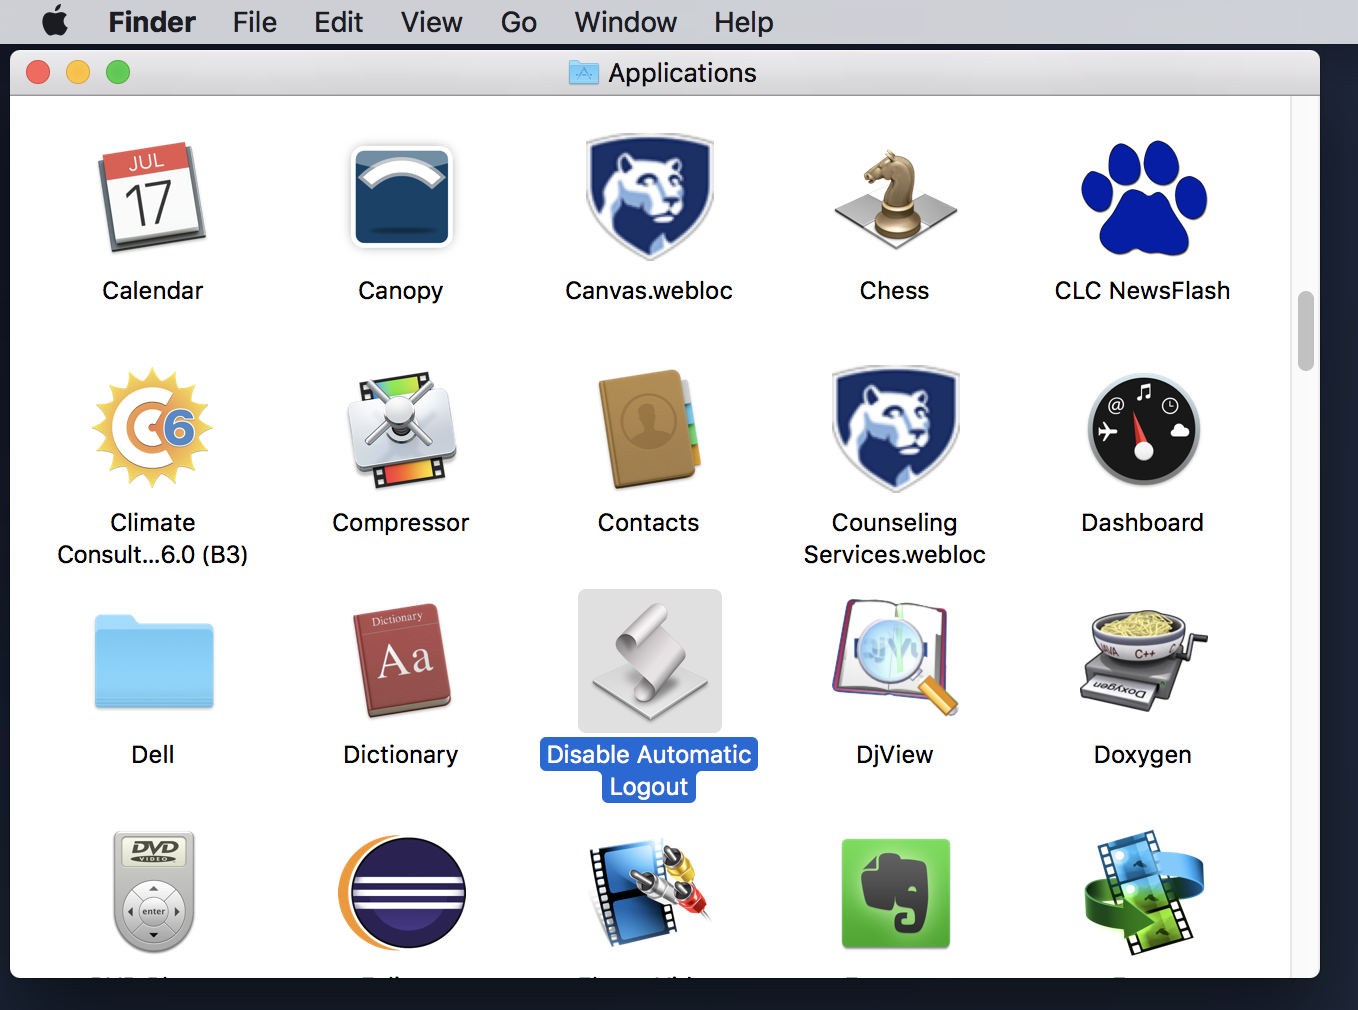Image resolution: width=1358 pixels, height=1010 pixels.
Task: Select the Doxygen app icon
Action: pos(1143,660)
